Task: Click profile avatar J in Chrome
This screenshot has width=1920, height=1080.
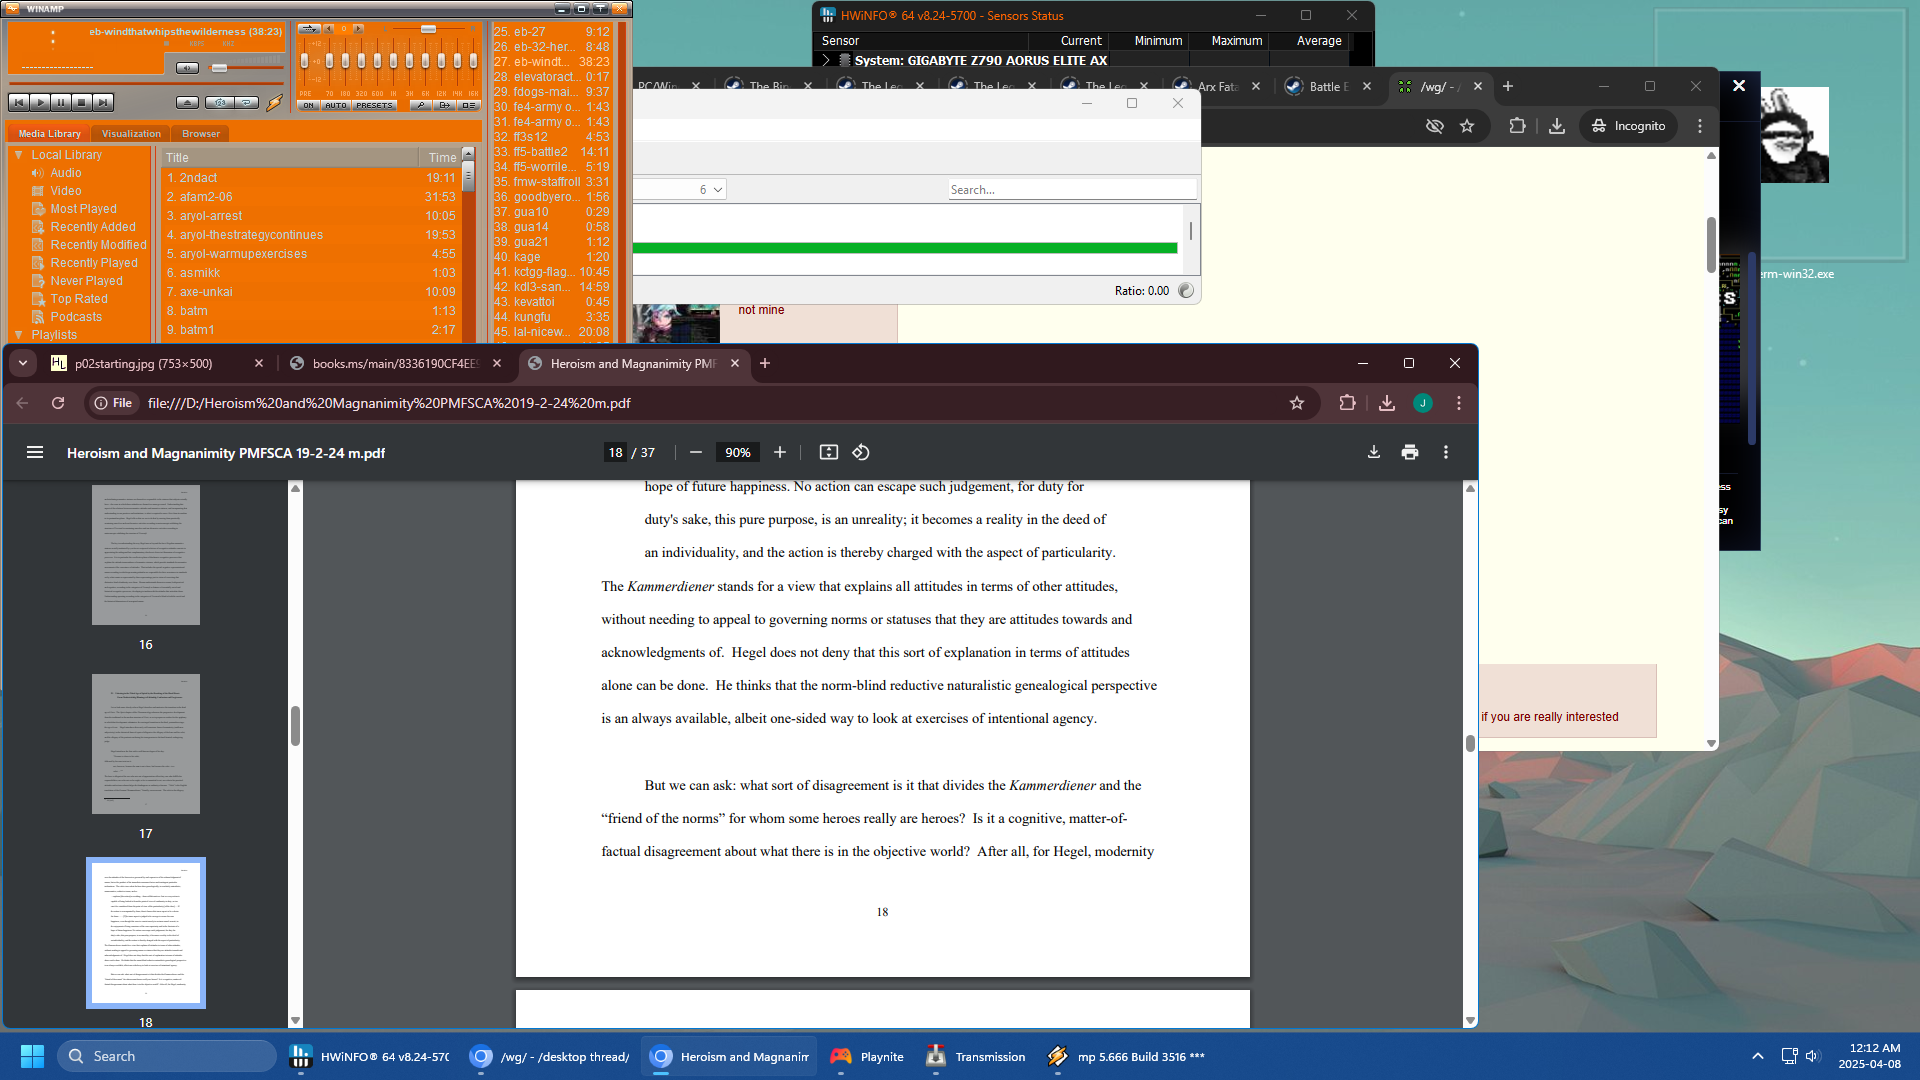Action: pyautogui.click(x=1423, y=403)
